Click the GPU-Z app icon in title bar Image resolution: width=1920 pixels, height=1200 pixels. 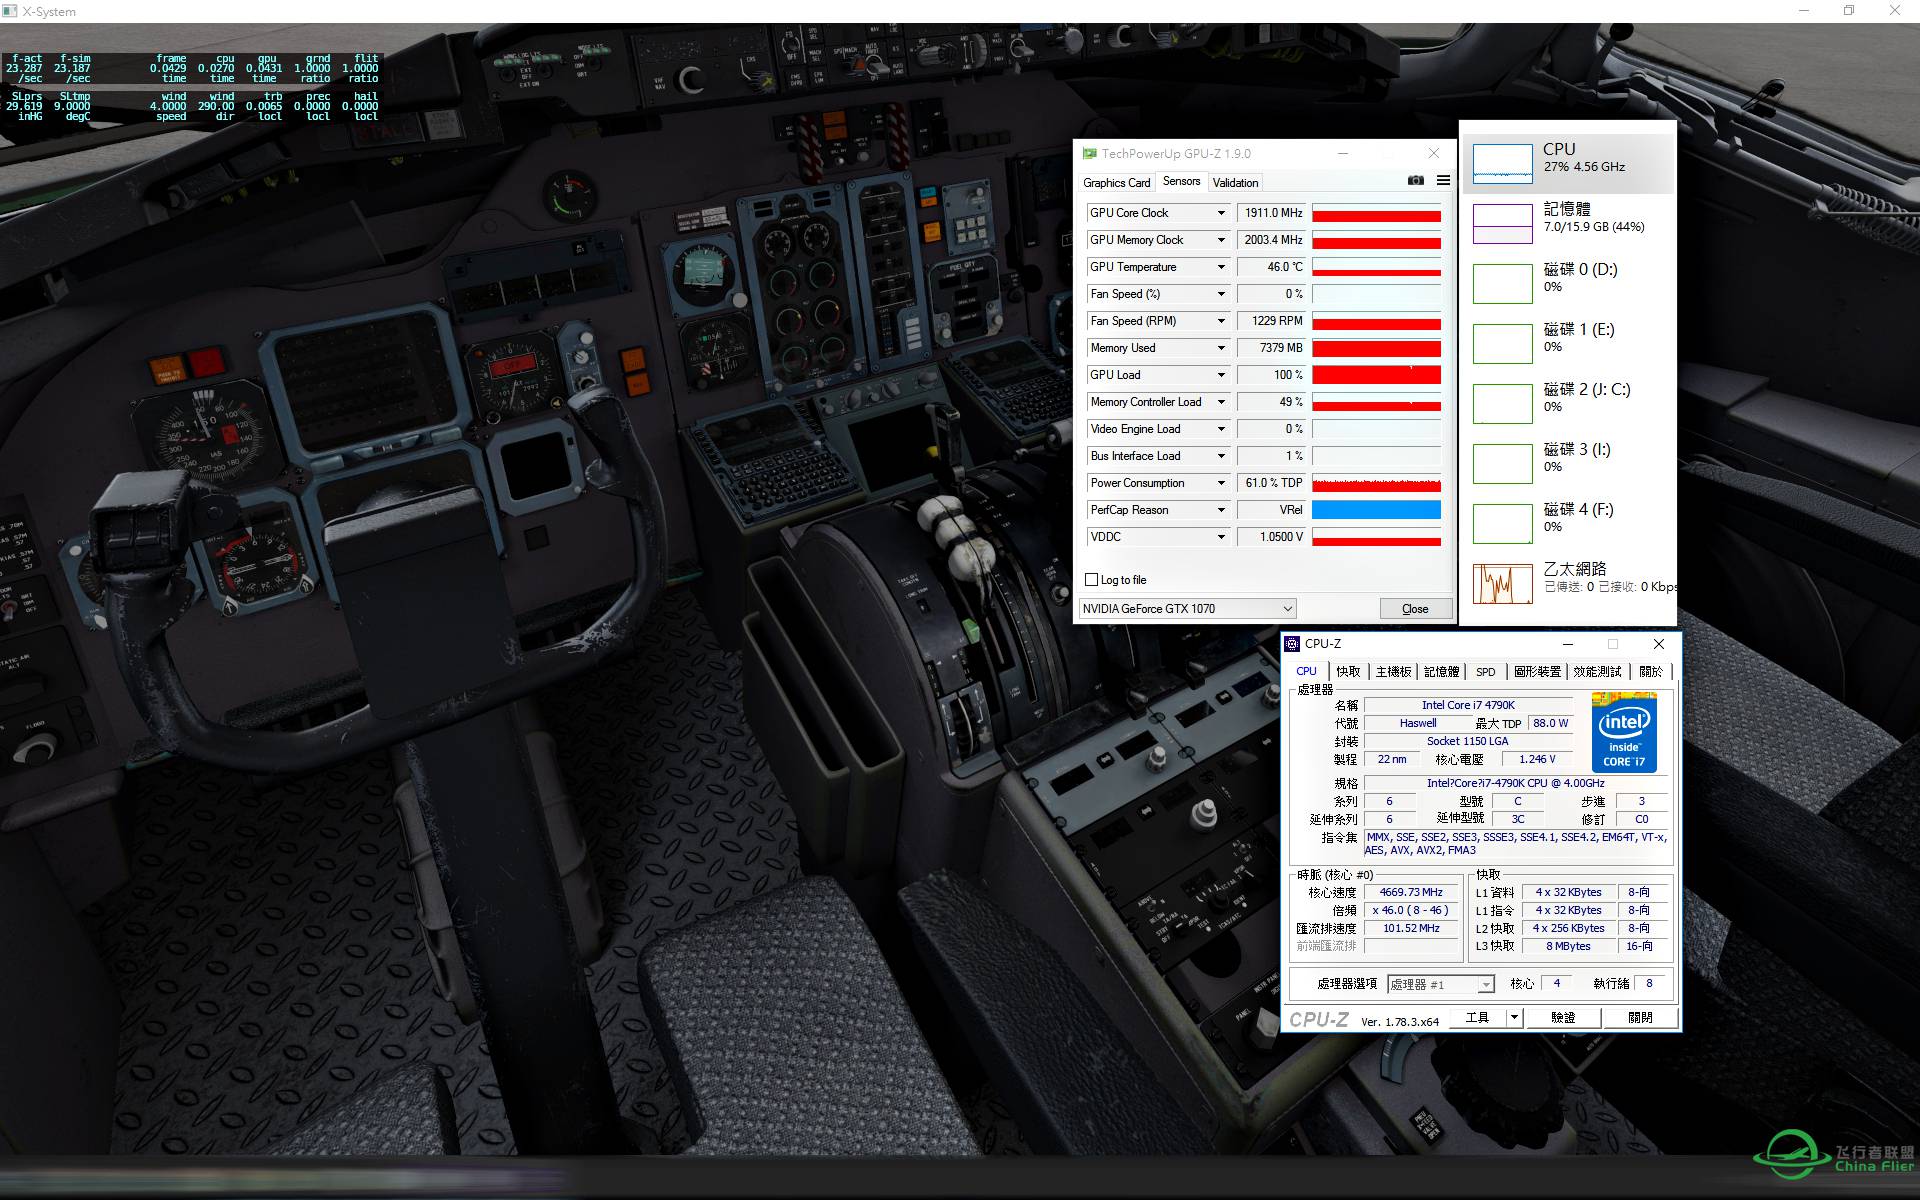1089,154
